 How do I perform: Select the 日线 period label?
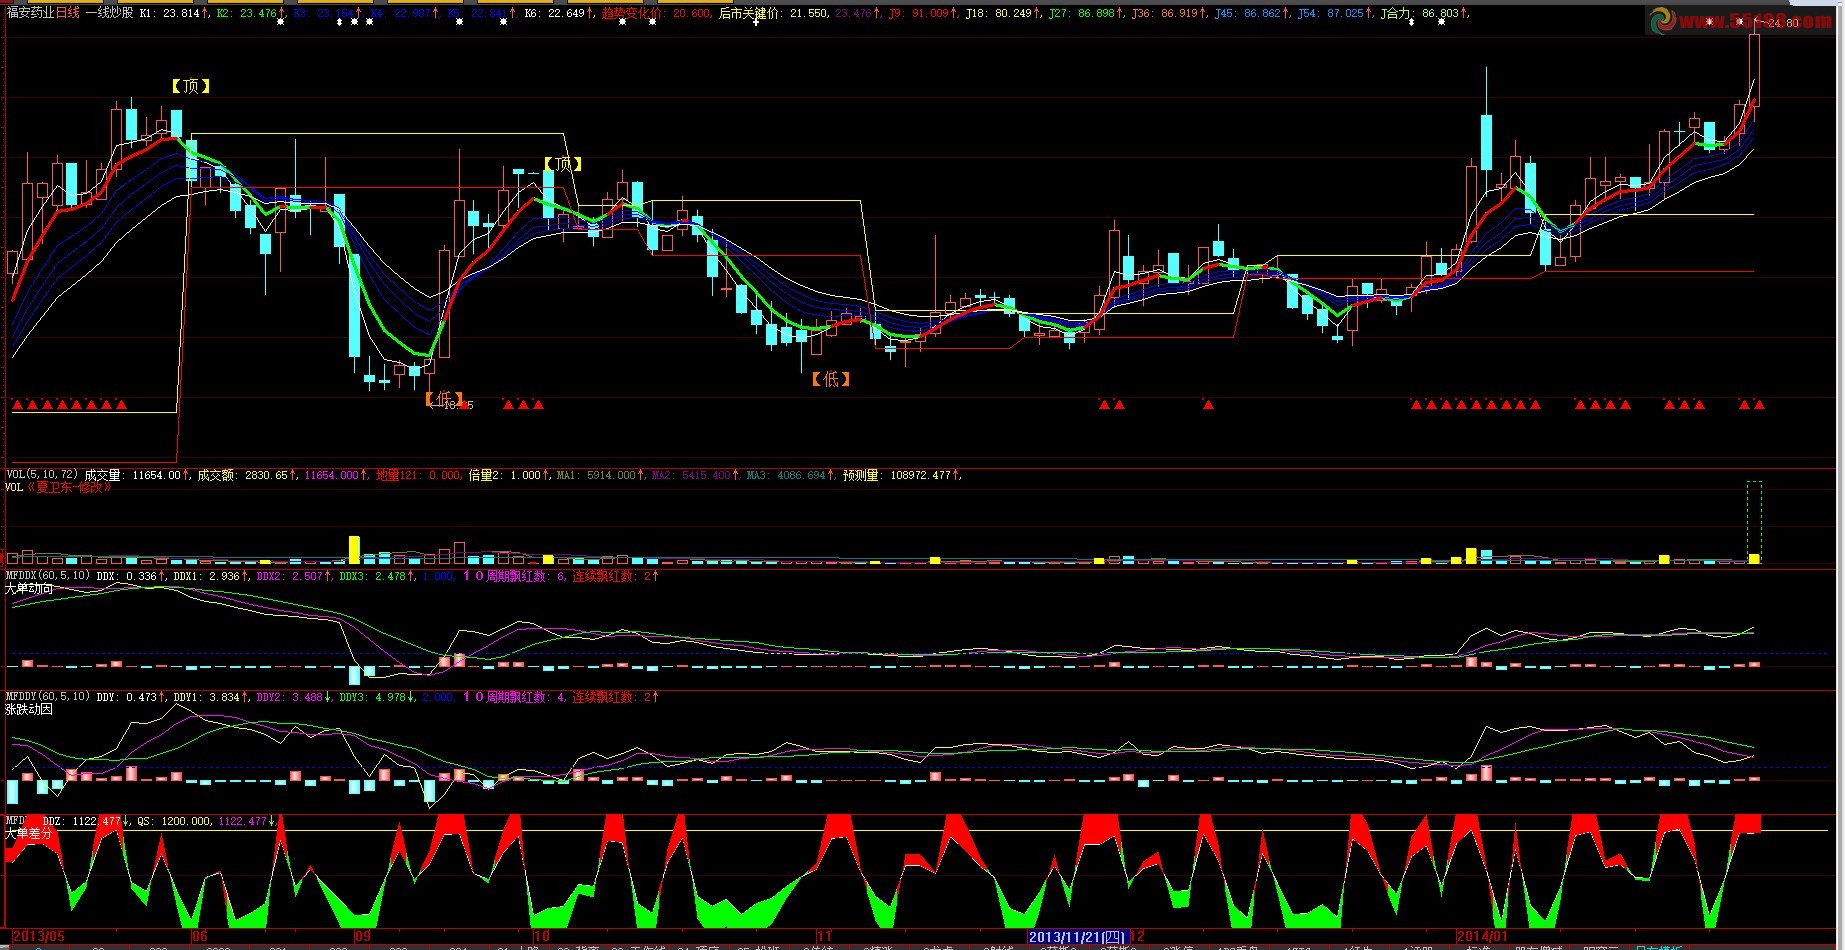click(67, 13)
